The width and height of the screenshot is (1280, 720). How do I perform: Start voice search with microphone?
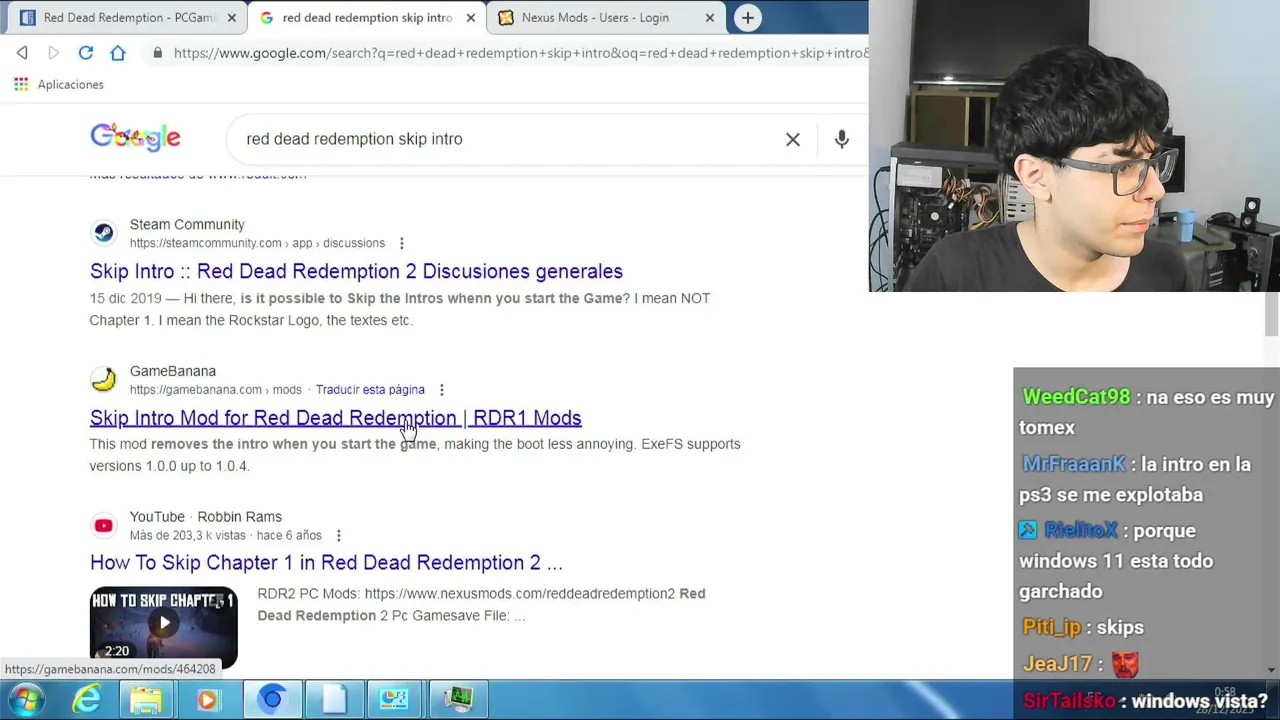pos(842,139)
